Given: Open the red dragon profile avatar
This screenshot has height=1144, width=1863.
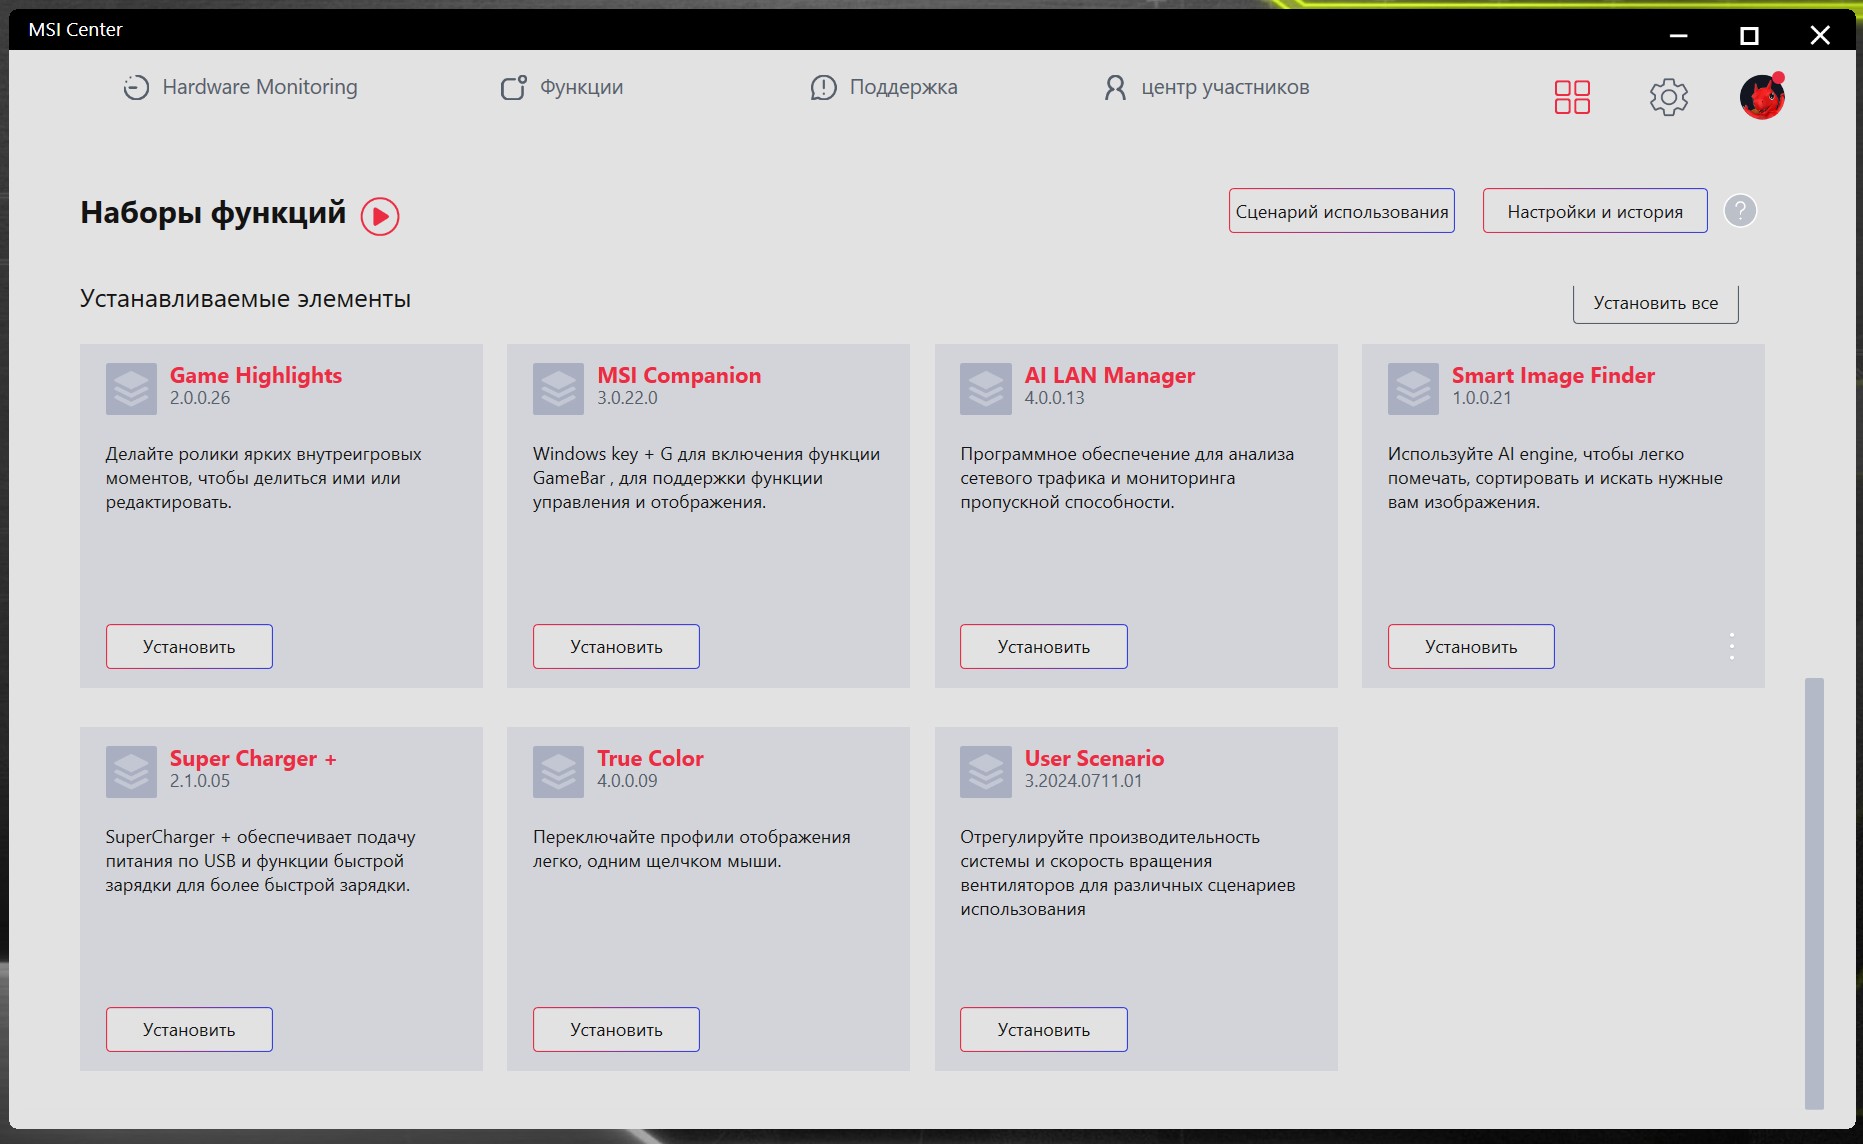Looking at the screenshot, I should point(1762,97).
